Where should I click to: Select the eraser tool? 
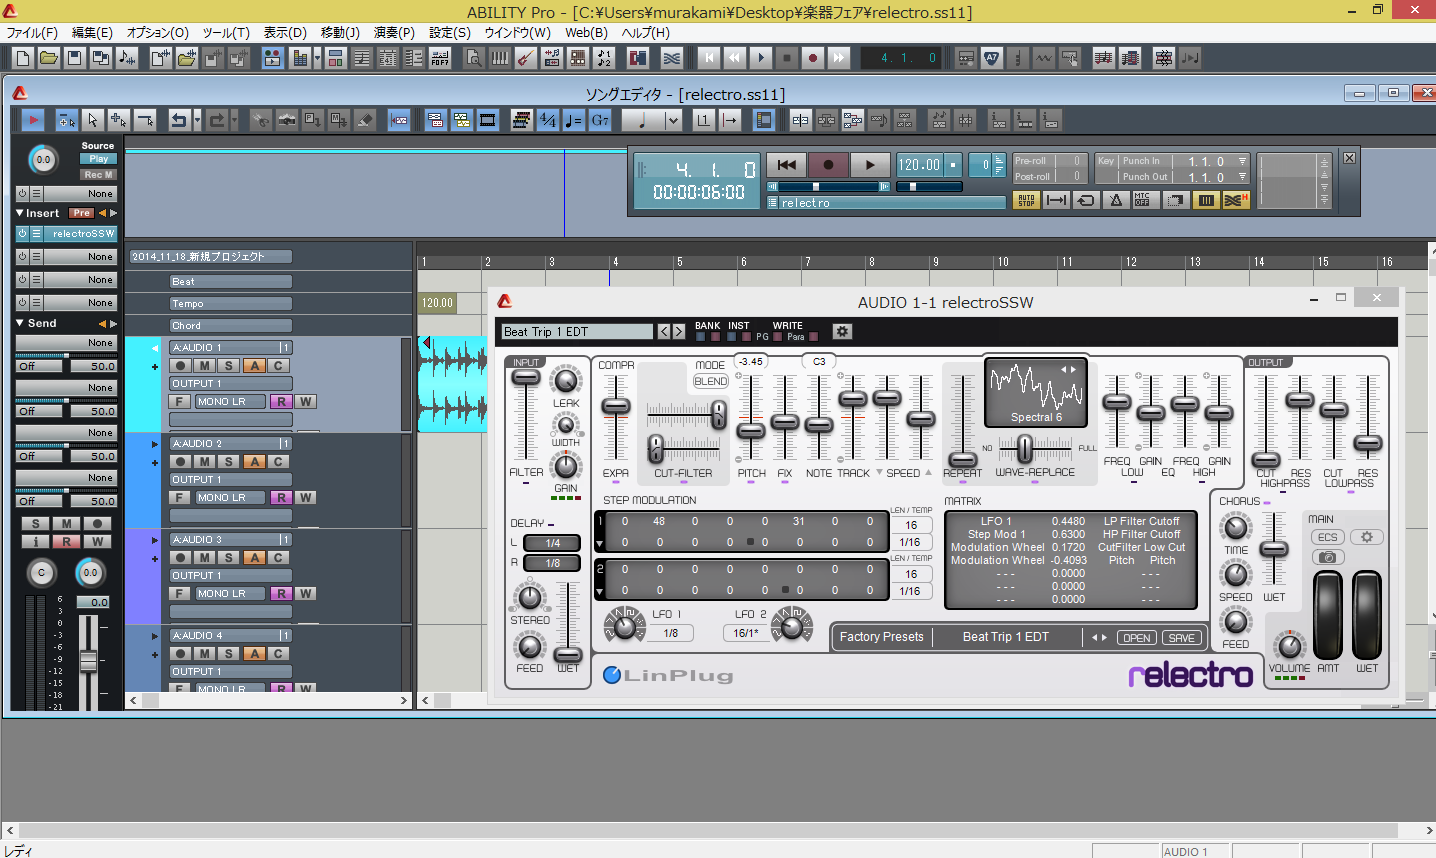point(365,120)
